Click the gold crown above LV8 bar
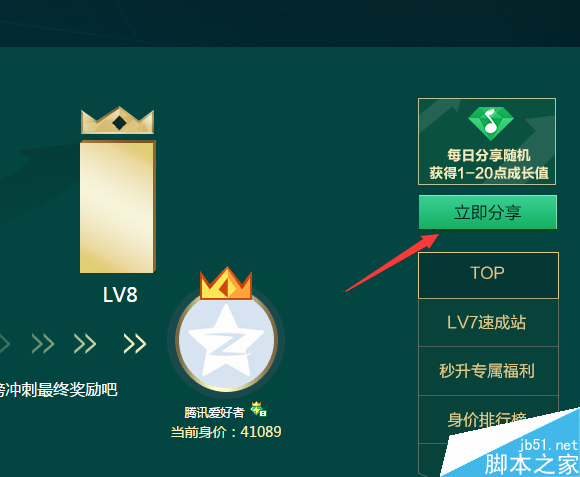 click(118, 120)
